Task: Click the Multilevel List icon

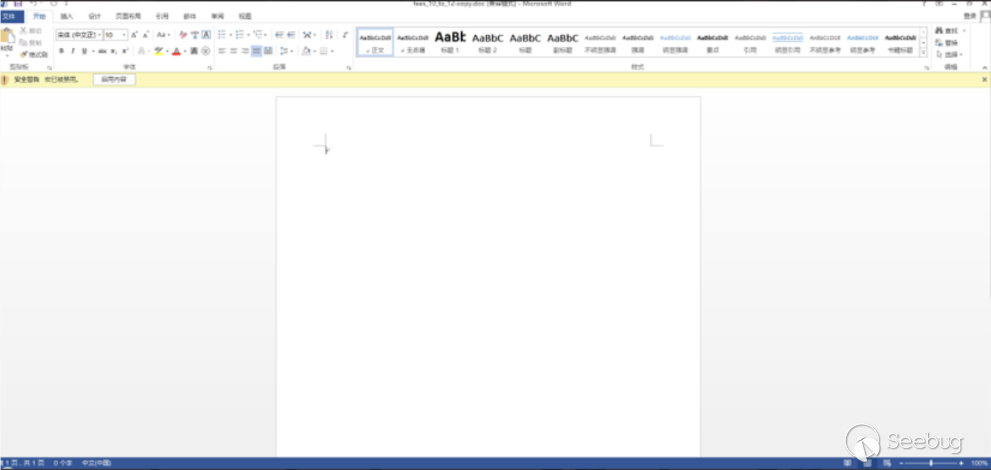Action: click(x=257, y=35)
